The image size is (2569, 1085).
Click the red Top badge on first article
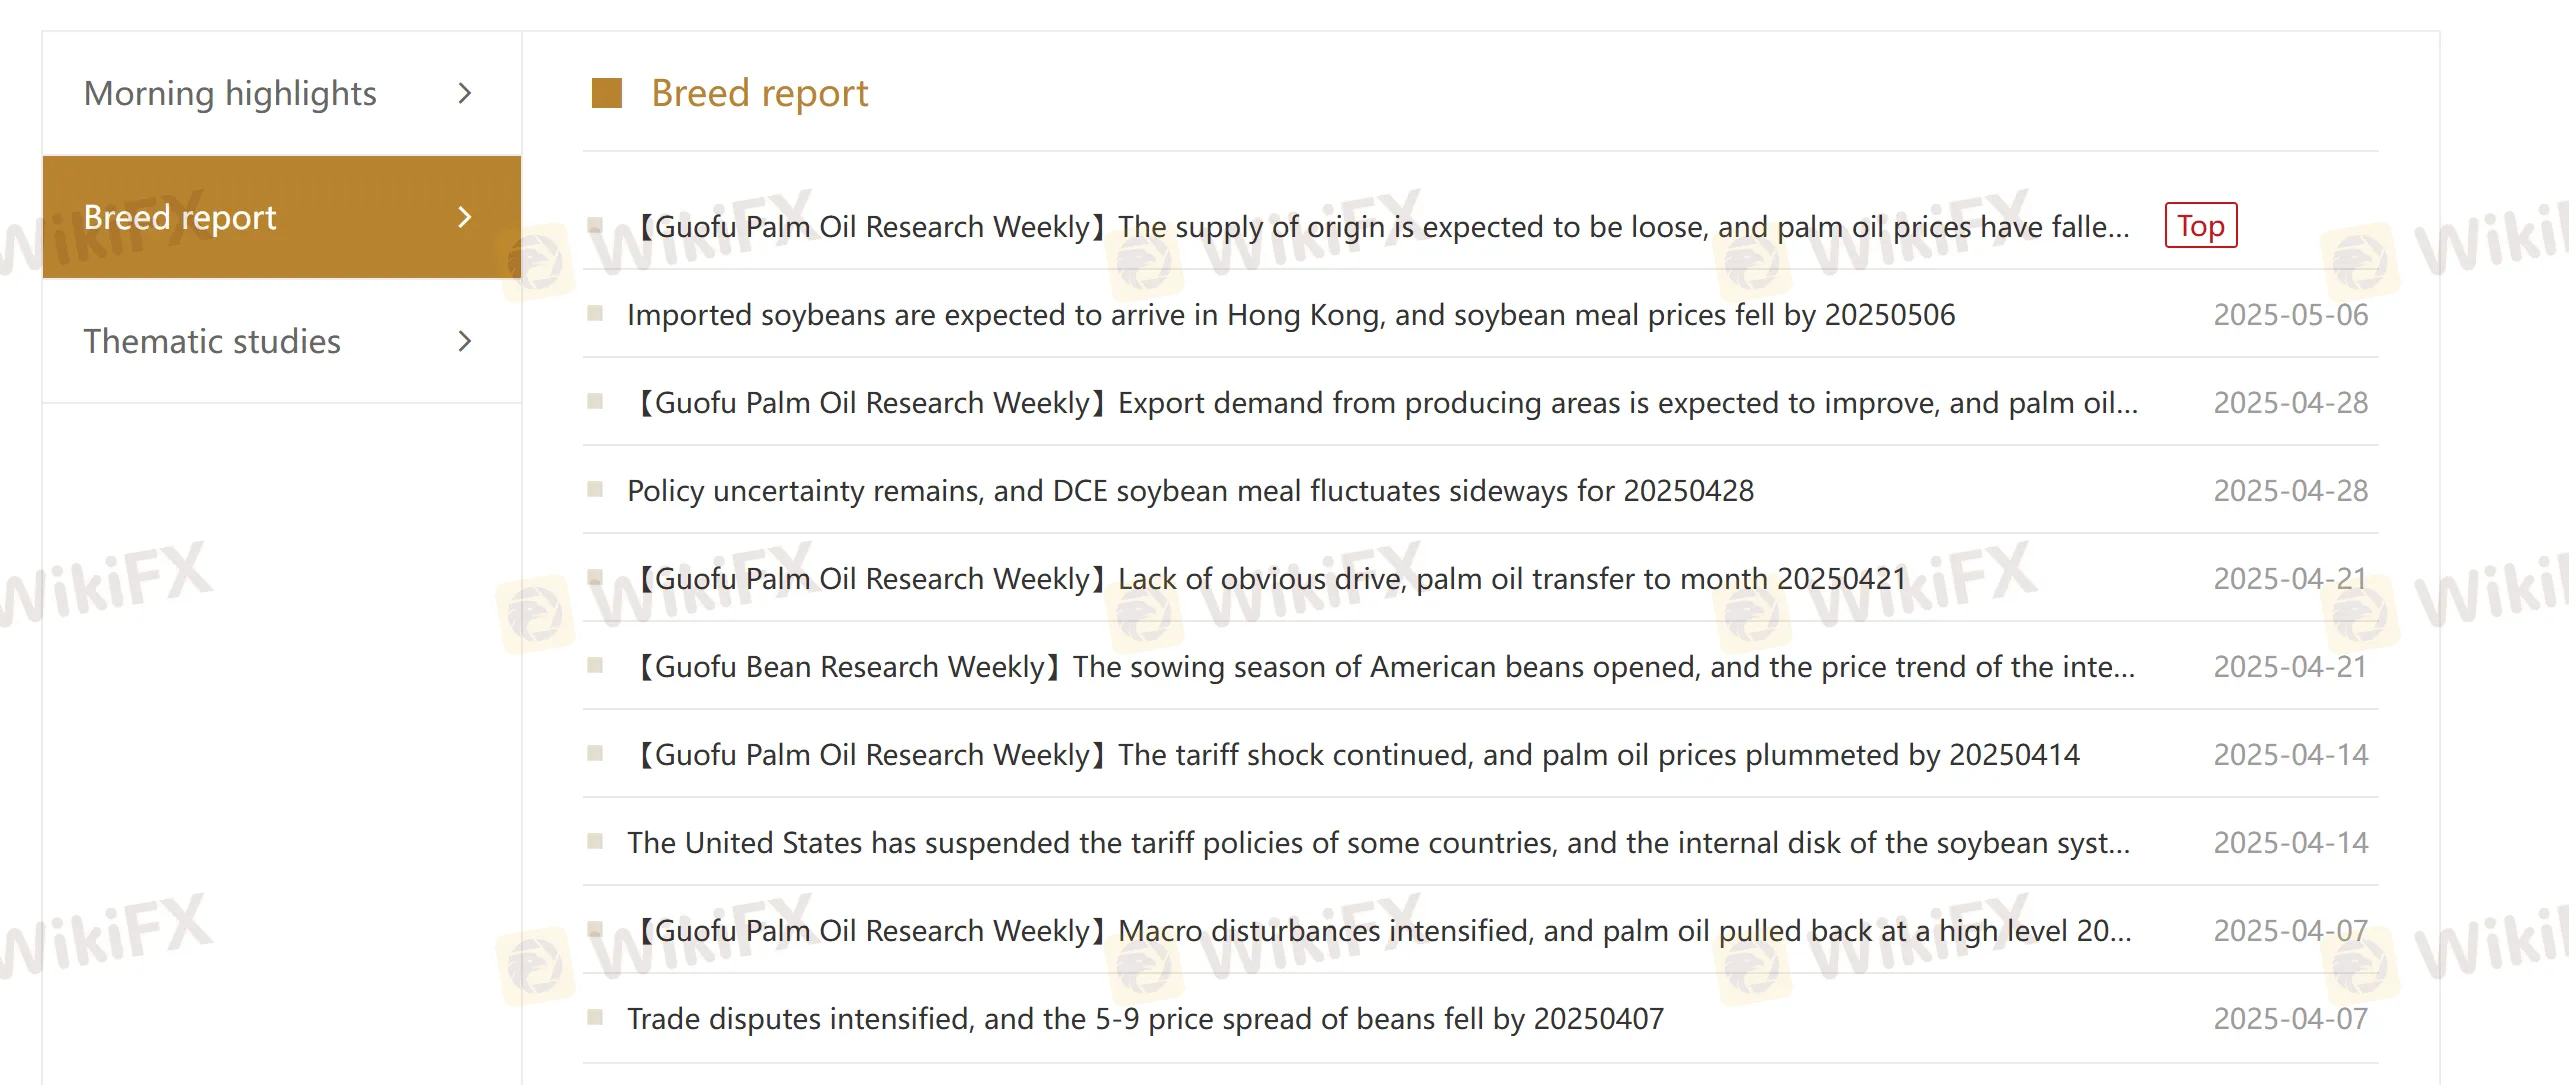(2200, 226)
